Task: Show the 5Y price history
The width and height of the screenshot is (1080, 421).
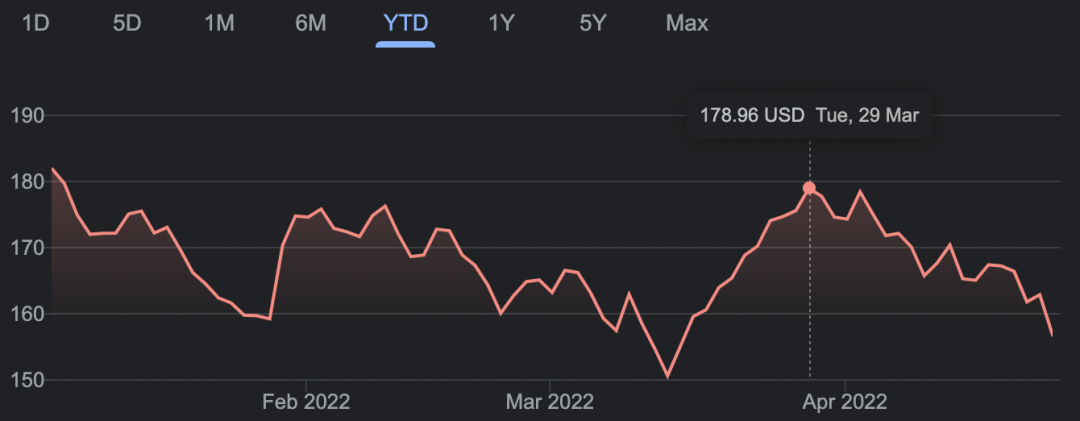Action: point(593,23)
